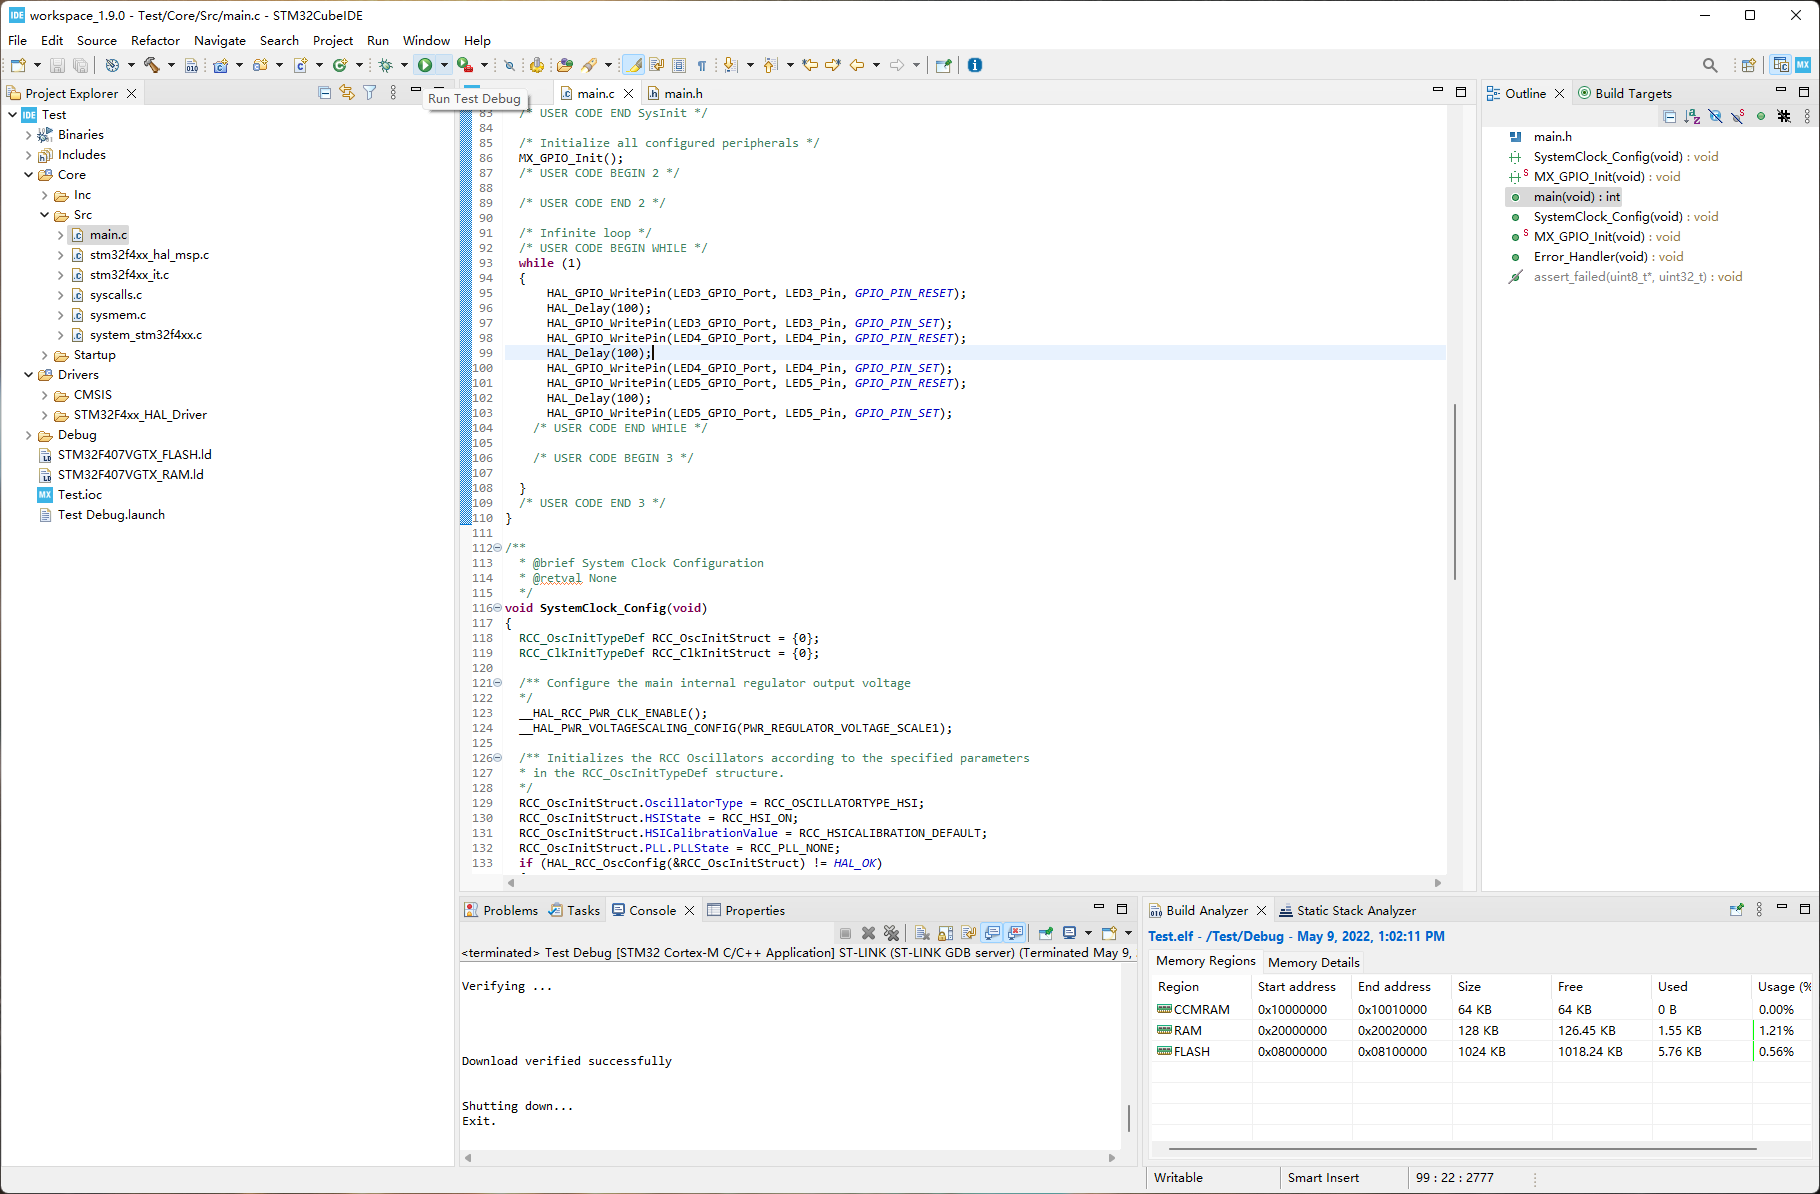Open the Problems tab
Viewport: 1820px width, 1194px height.
click(501, 911)
